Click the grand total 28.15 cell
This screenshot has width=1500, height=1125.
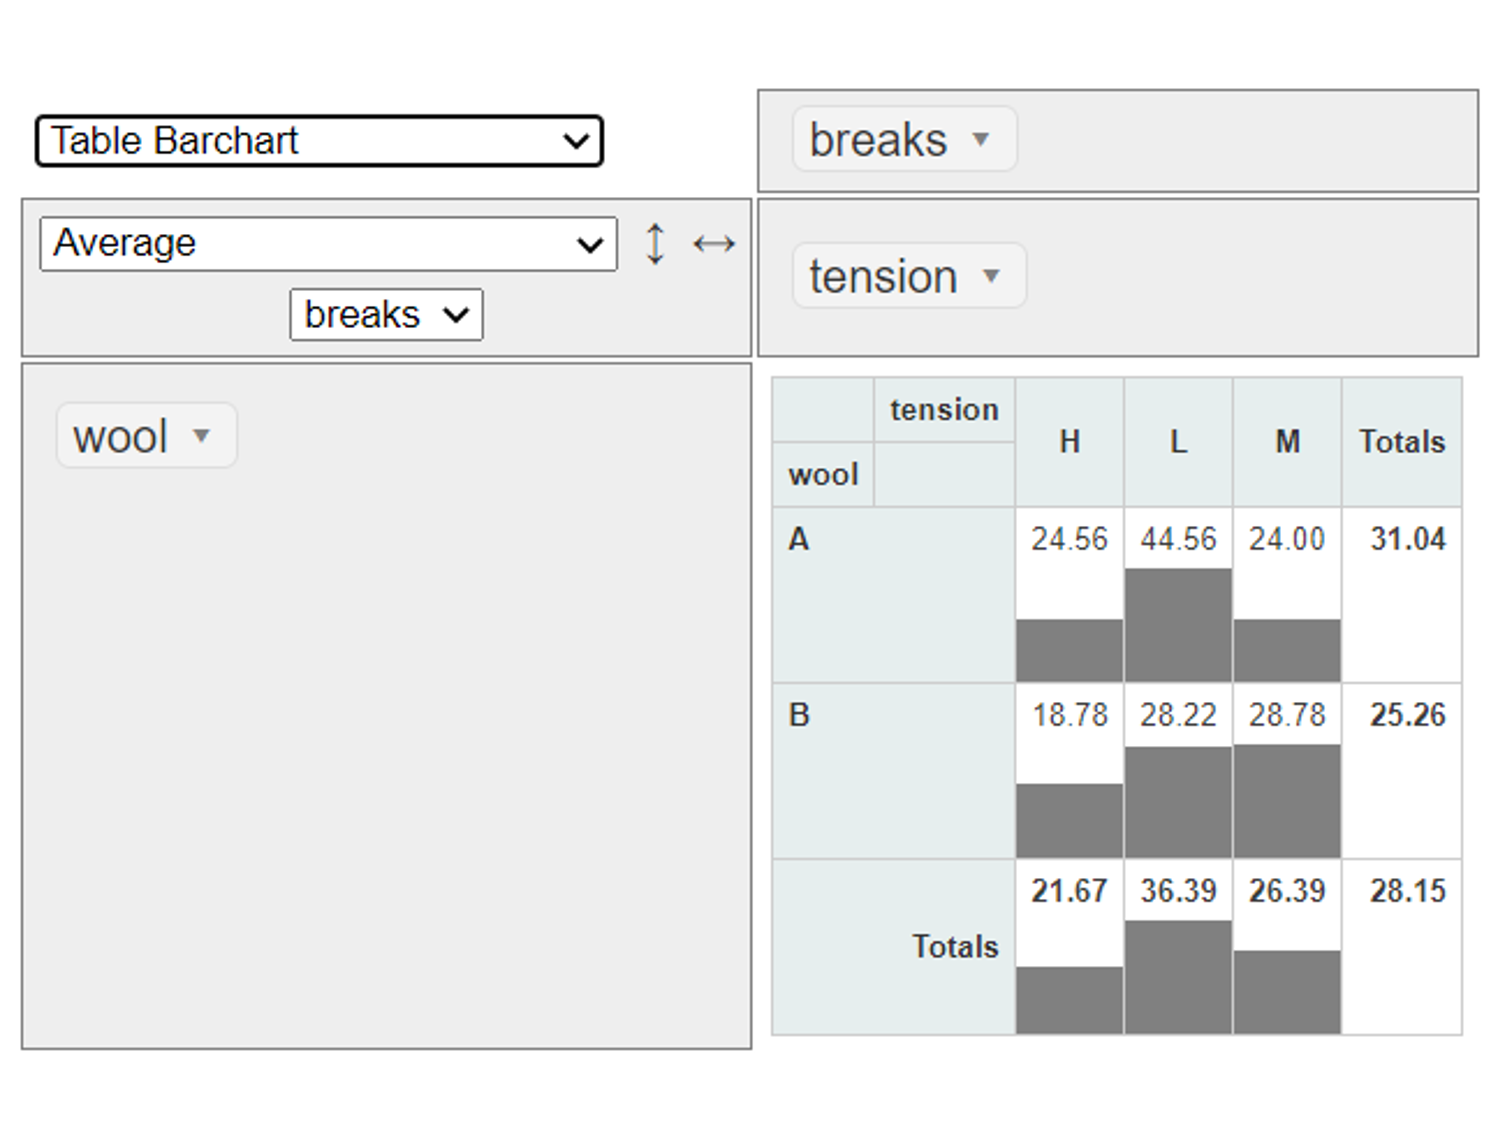[1406, 891]
